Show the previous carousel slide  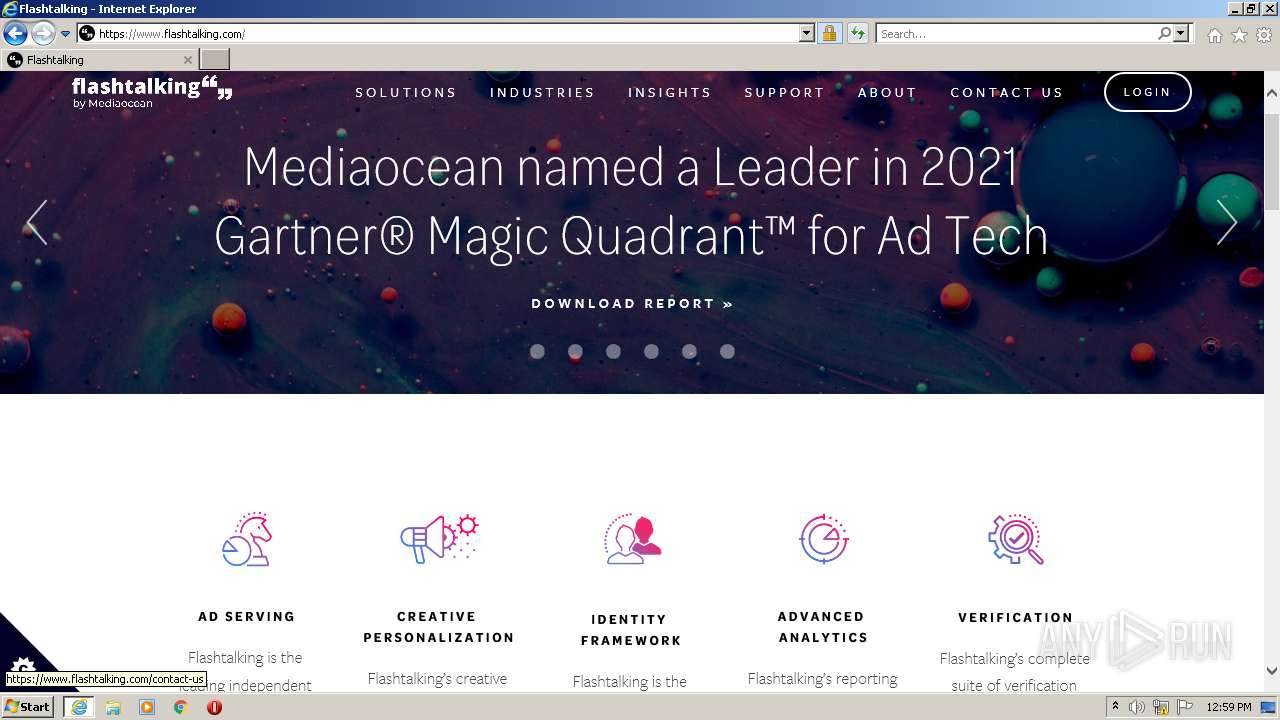pyautogui.click(x=37, y=222)
